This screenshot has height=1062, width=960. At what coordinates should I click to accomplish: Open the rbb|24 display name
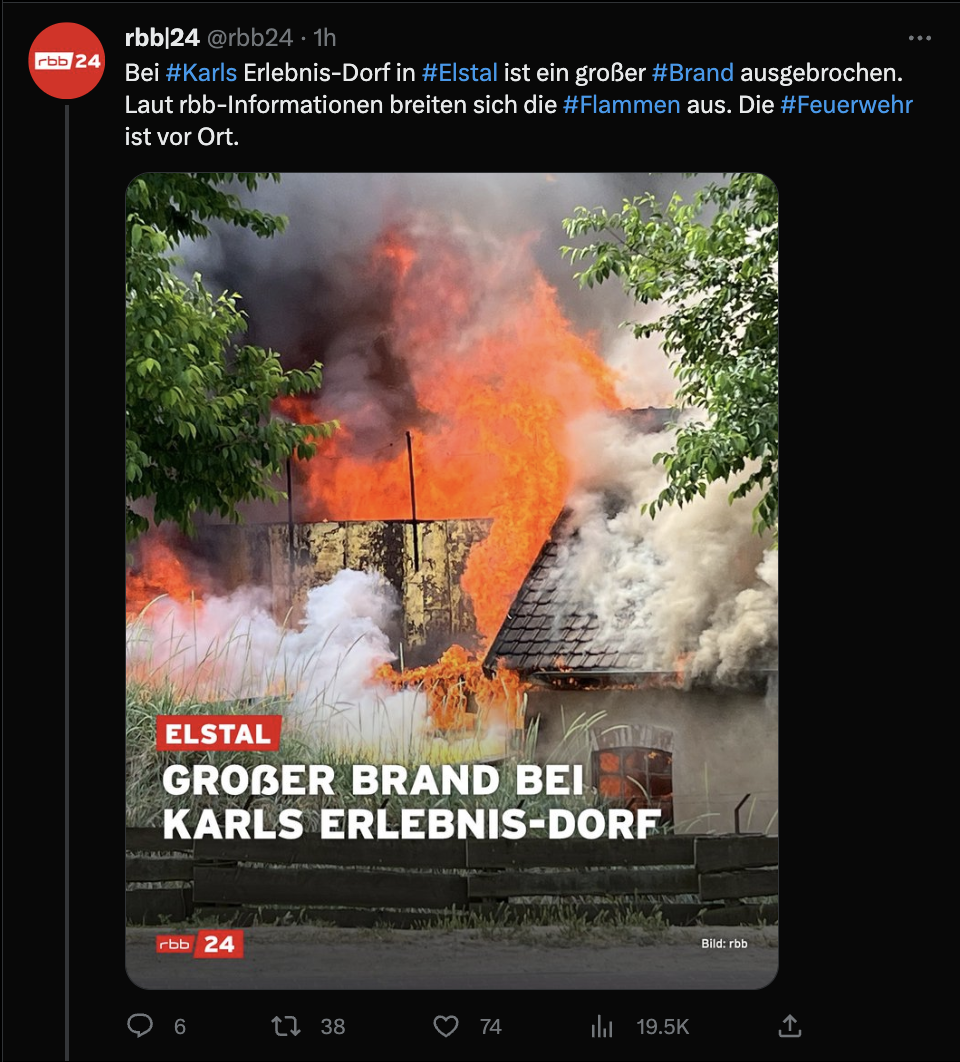[x=162, y=38]
